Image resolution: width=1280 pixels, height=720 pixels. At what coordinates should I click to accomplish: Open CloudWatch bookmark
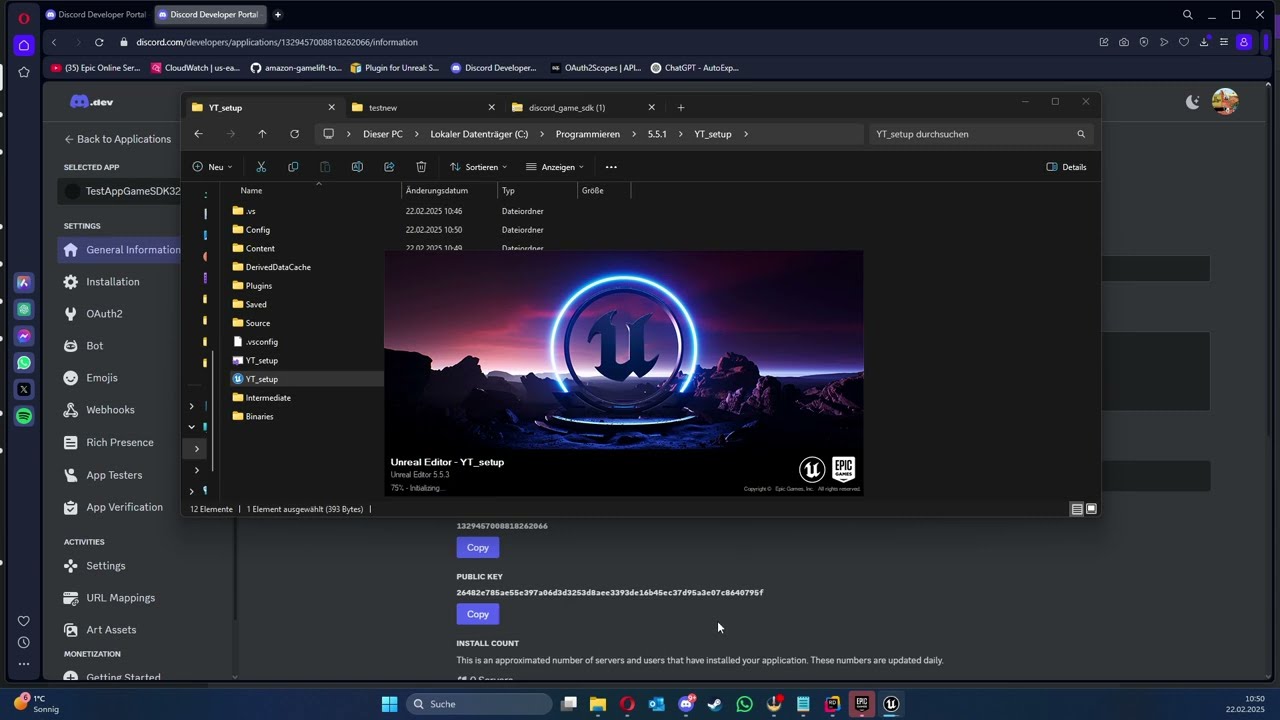pyautogui.click(x=195, y=68)
